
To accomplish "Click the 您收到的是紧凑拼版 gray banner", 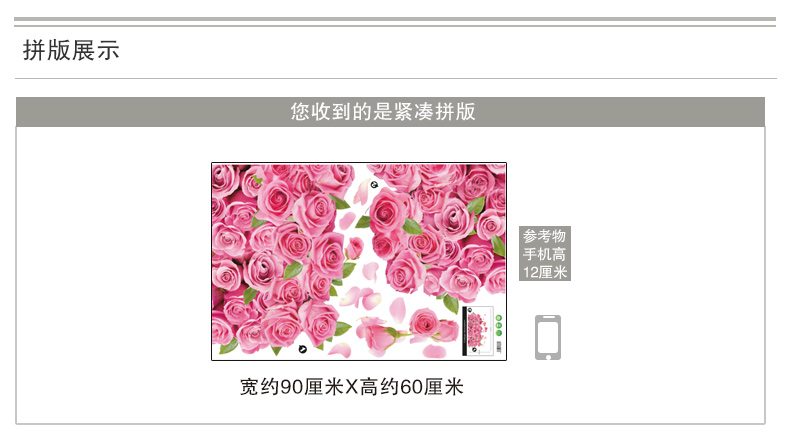I will pyautogui.click(x=390, y=112).
